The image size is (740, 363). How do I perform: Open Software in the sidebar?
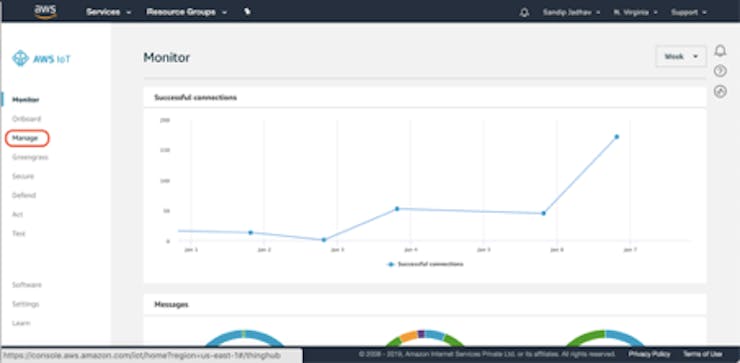[x=27, y=285]
